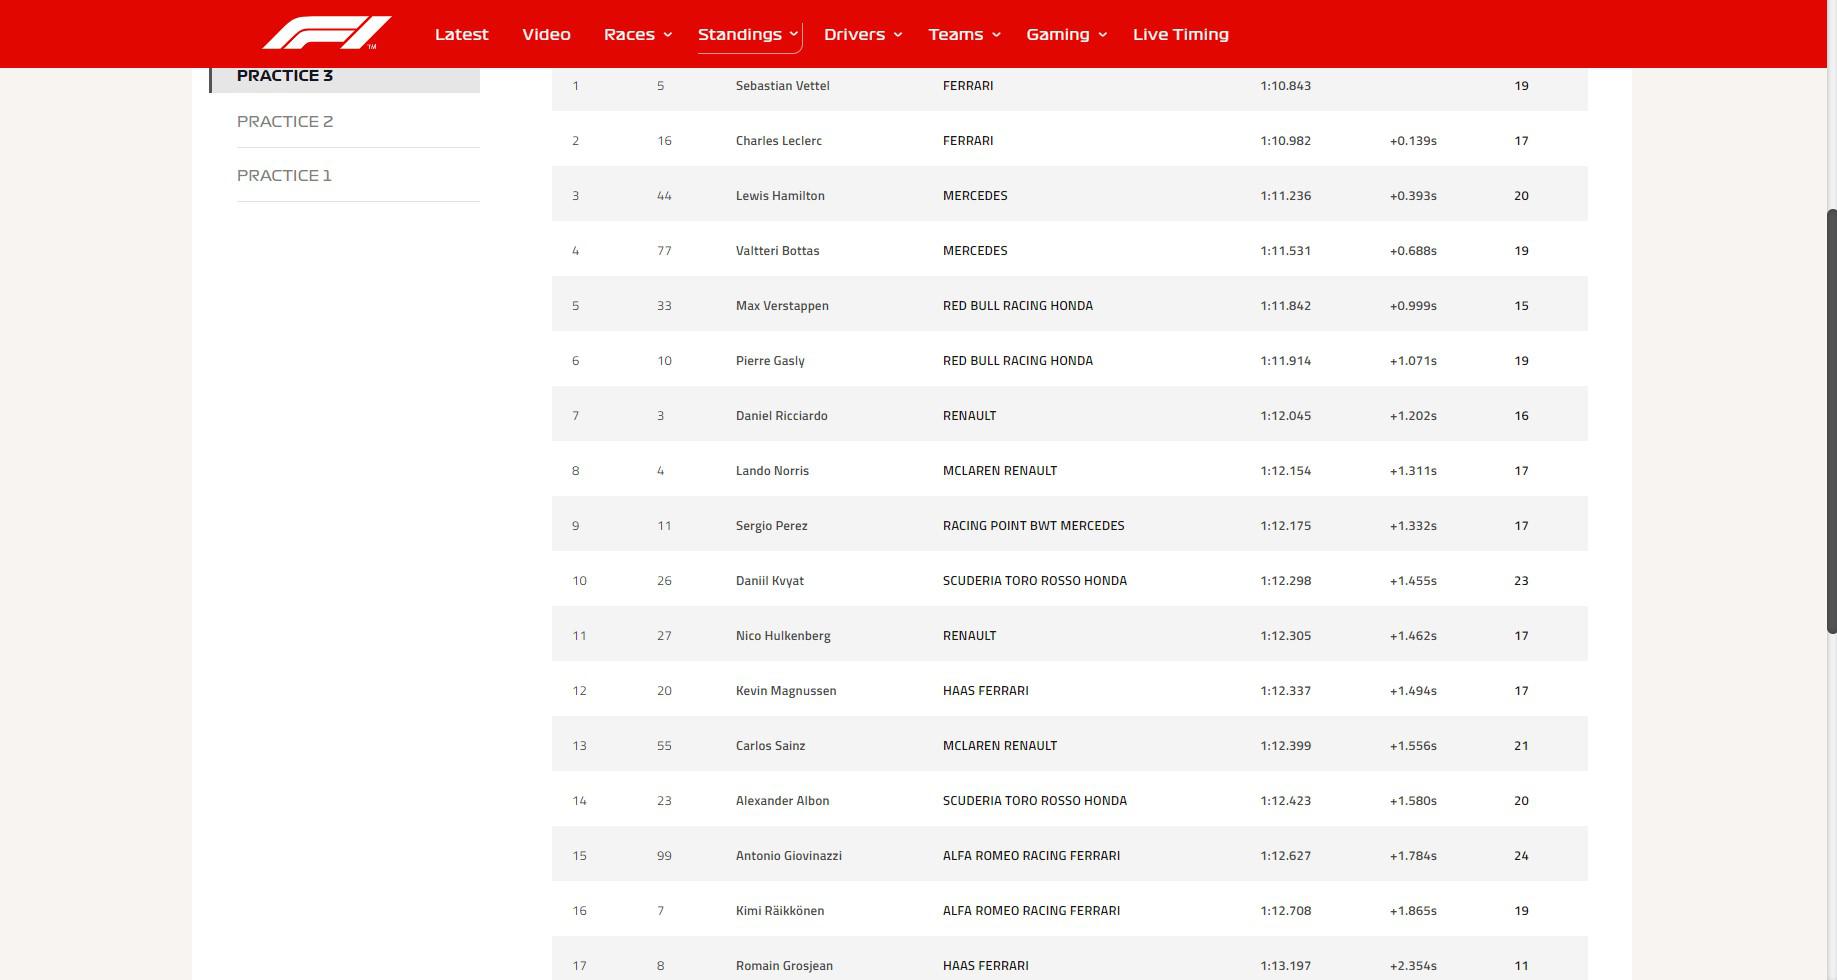Click Grosjean's gap +2.354s
The height and width of the screenshot is (980, 1837).
coord(1413,966)
